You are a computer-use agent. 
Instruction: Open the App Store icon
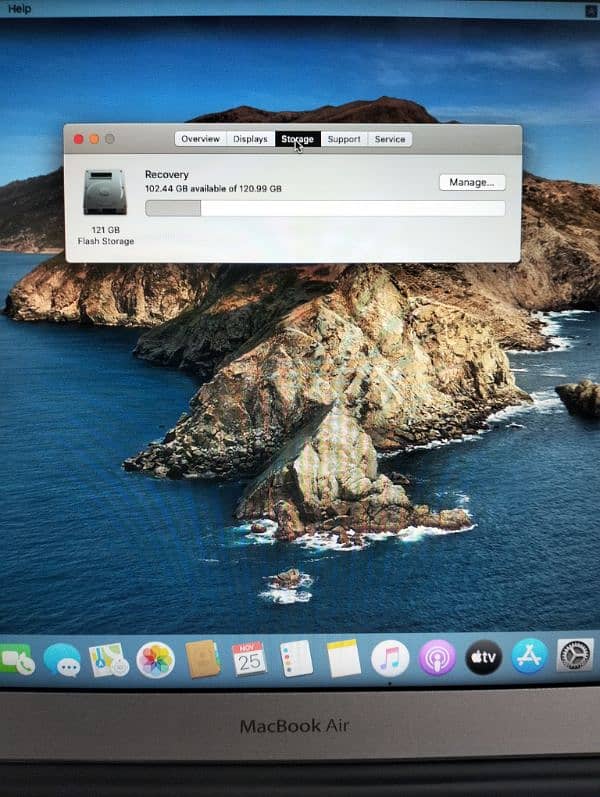tap(530, 656)
